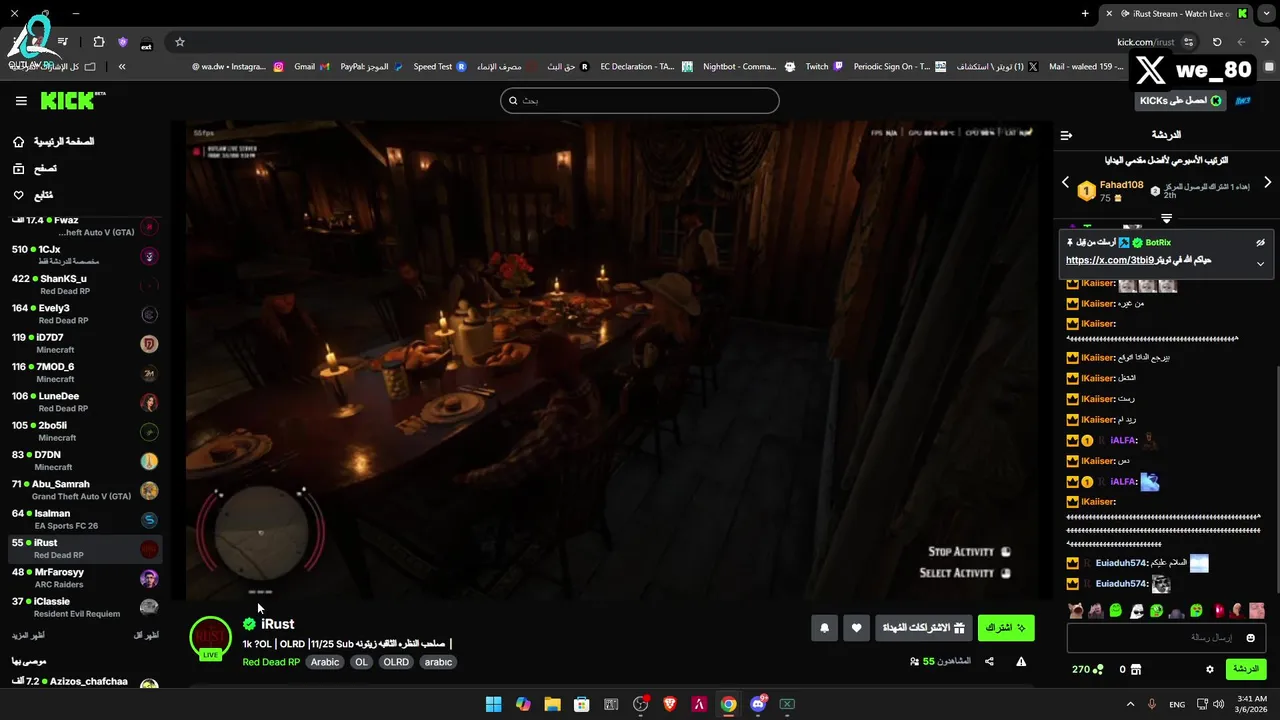Open Evely3 channel in sidebar
Screen dimensions: 1280x720
(x=85, y=314)
